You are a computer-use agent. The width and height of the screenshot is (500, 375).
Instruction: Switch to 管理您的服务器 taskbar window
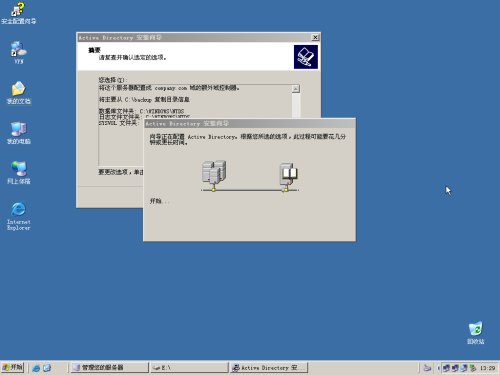point(109,367)
